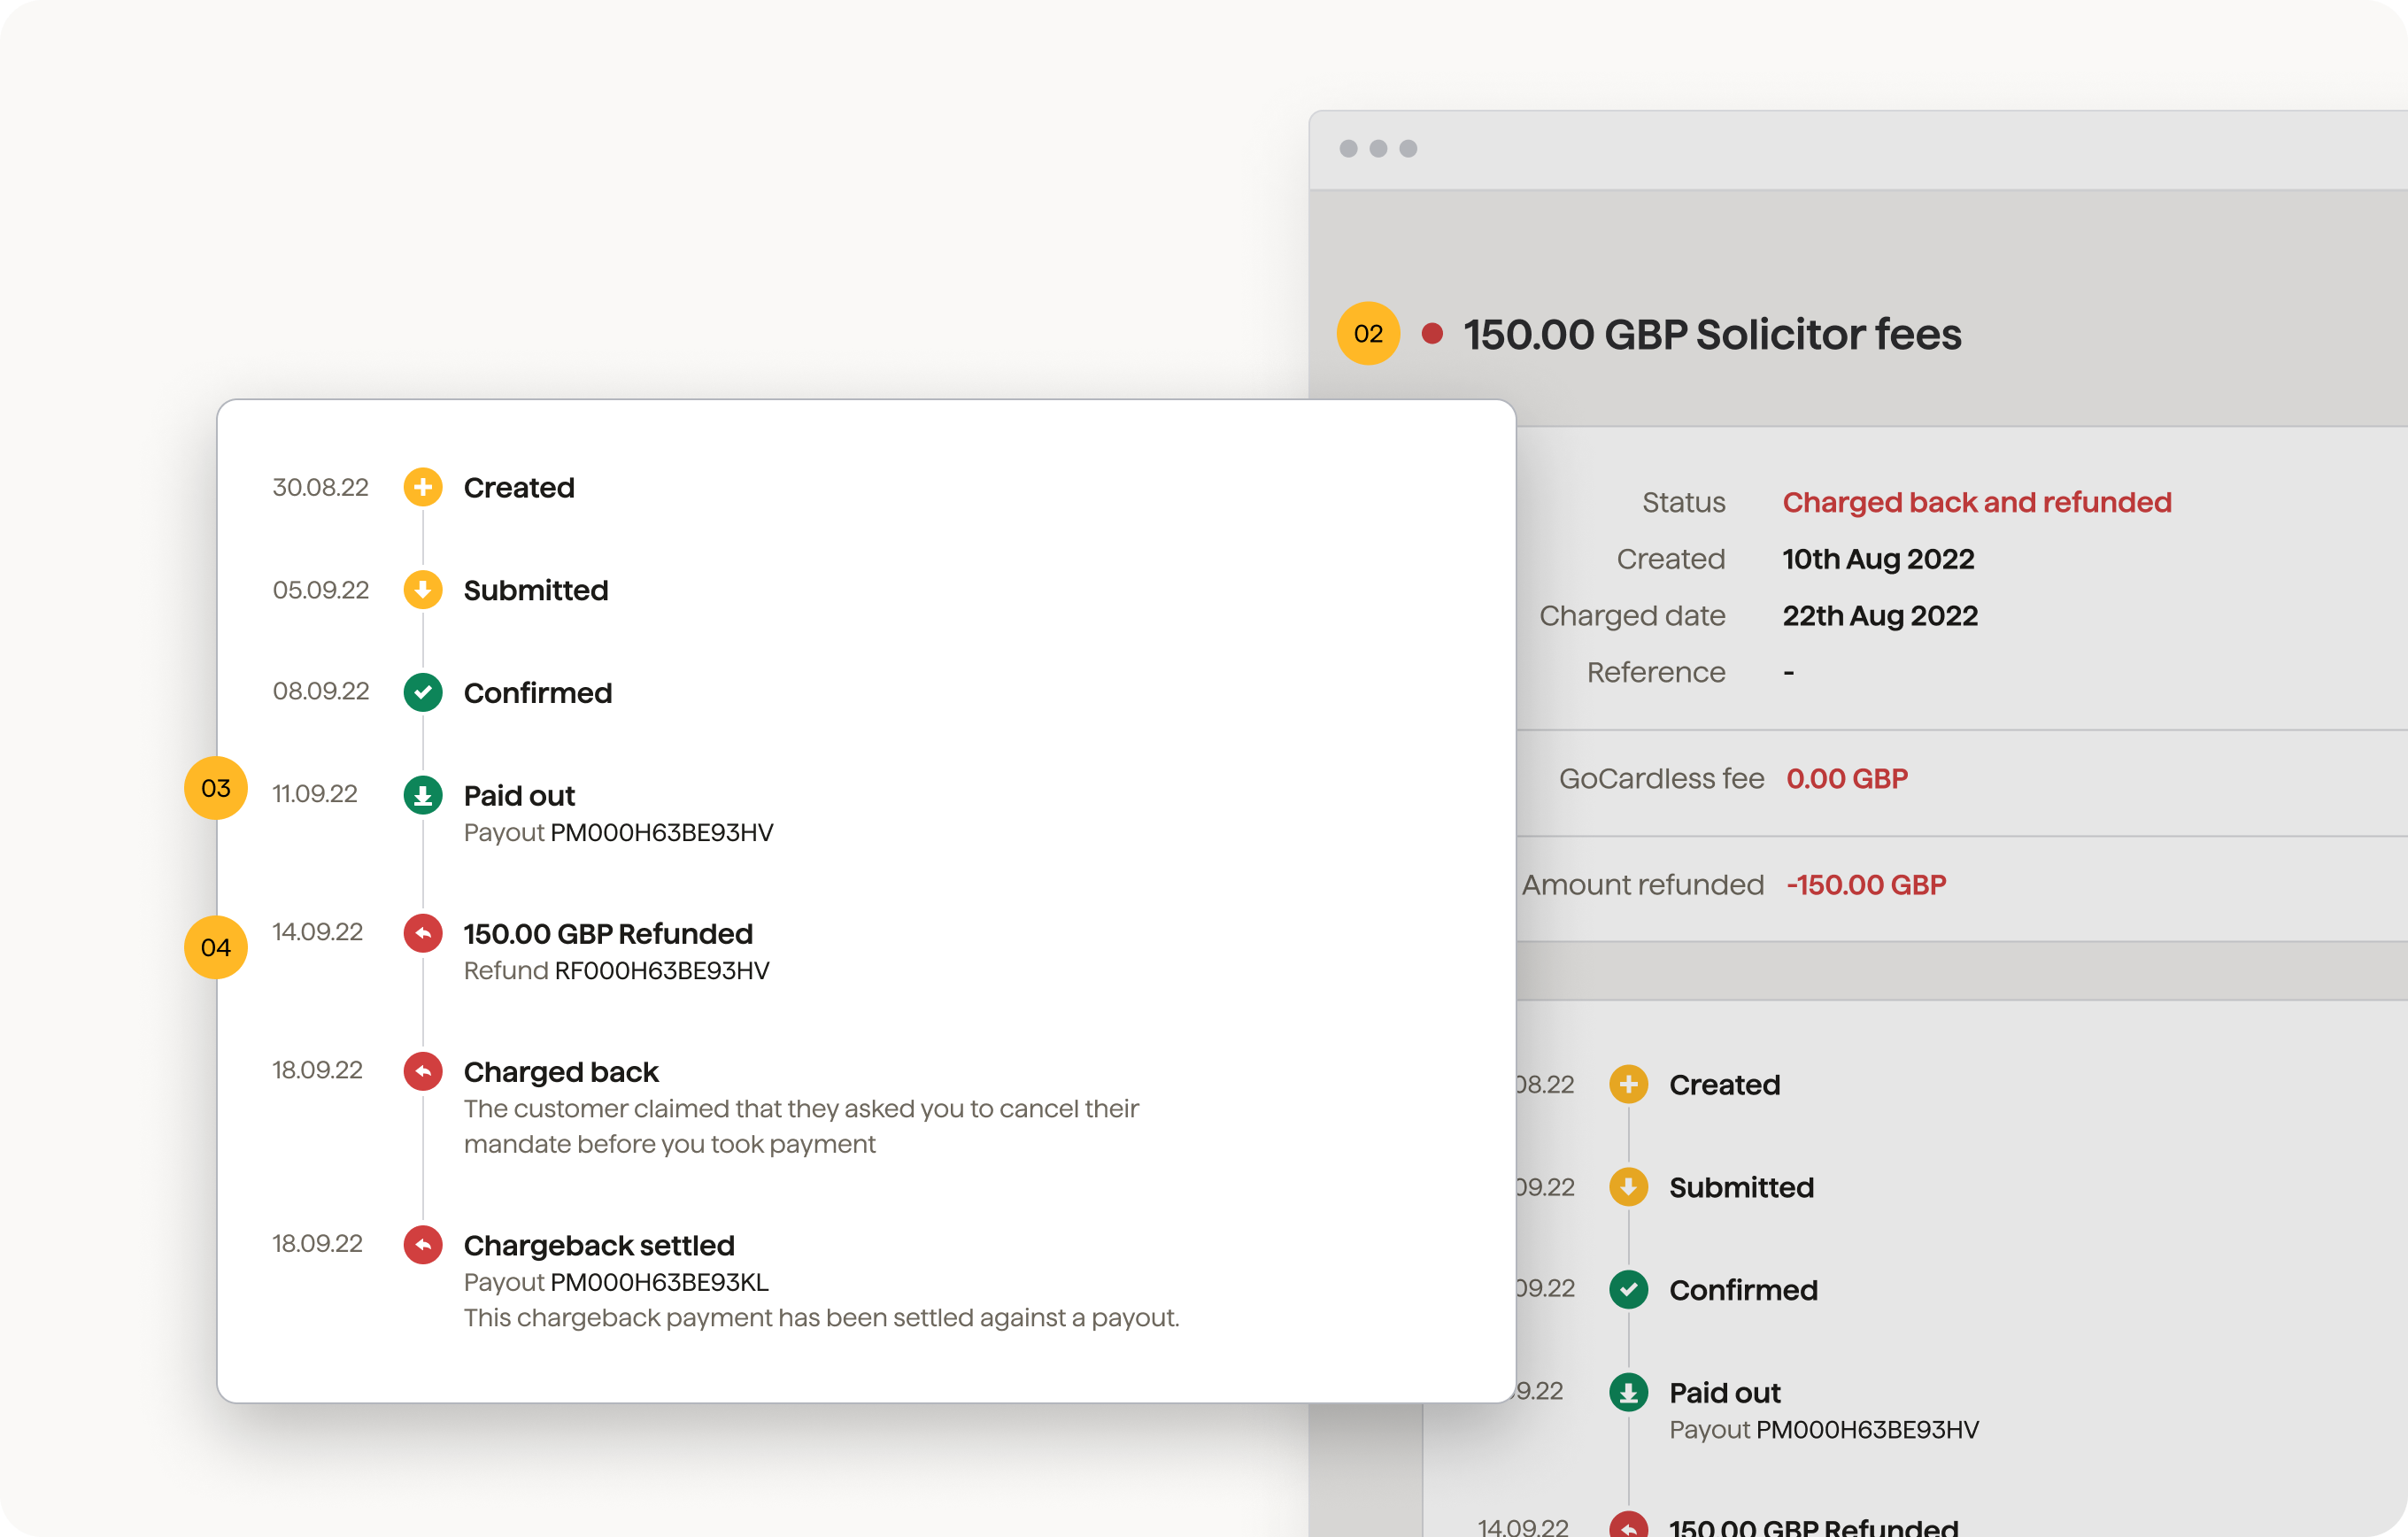Open refund RF000H63BE93HV link
Screen dimensions: 2408x1537
click(661, 971)
